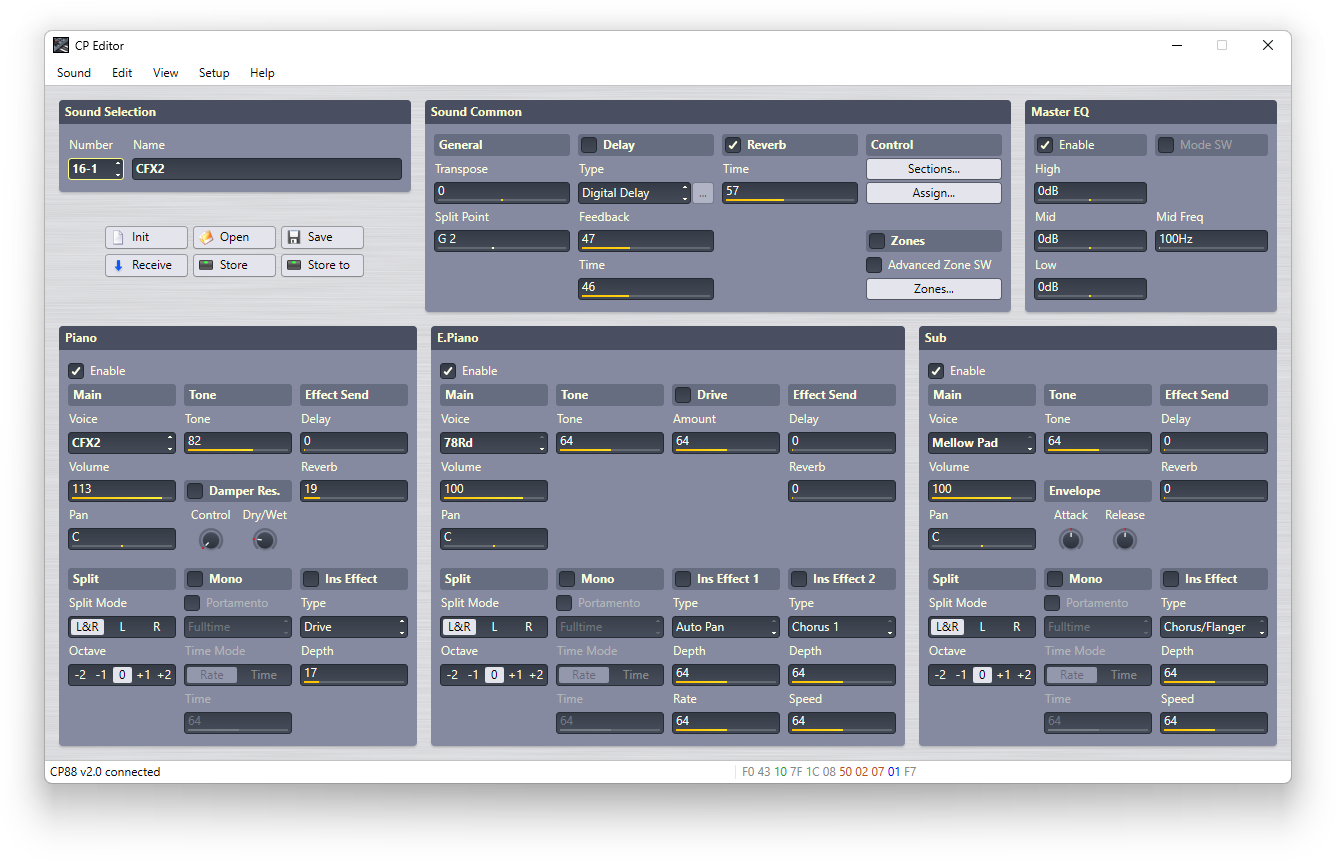The width and height of the screenshot is (1336, 860).
Task: Click the Sub Envelope Attack knob
Action: tap(1070, 540)
